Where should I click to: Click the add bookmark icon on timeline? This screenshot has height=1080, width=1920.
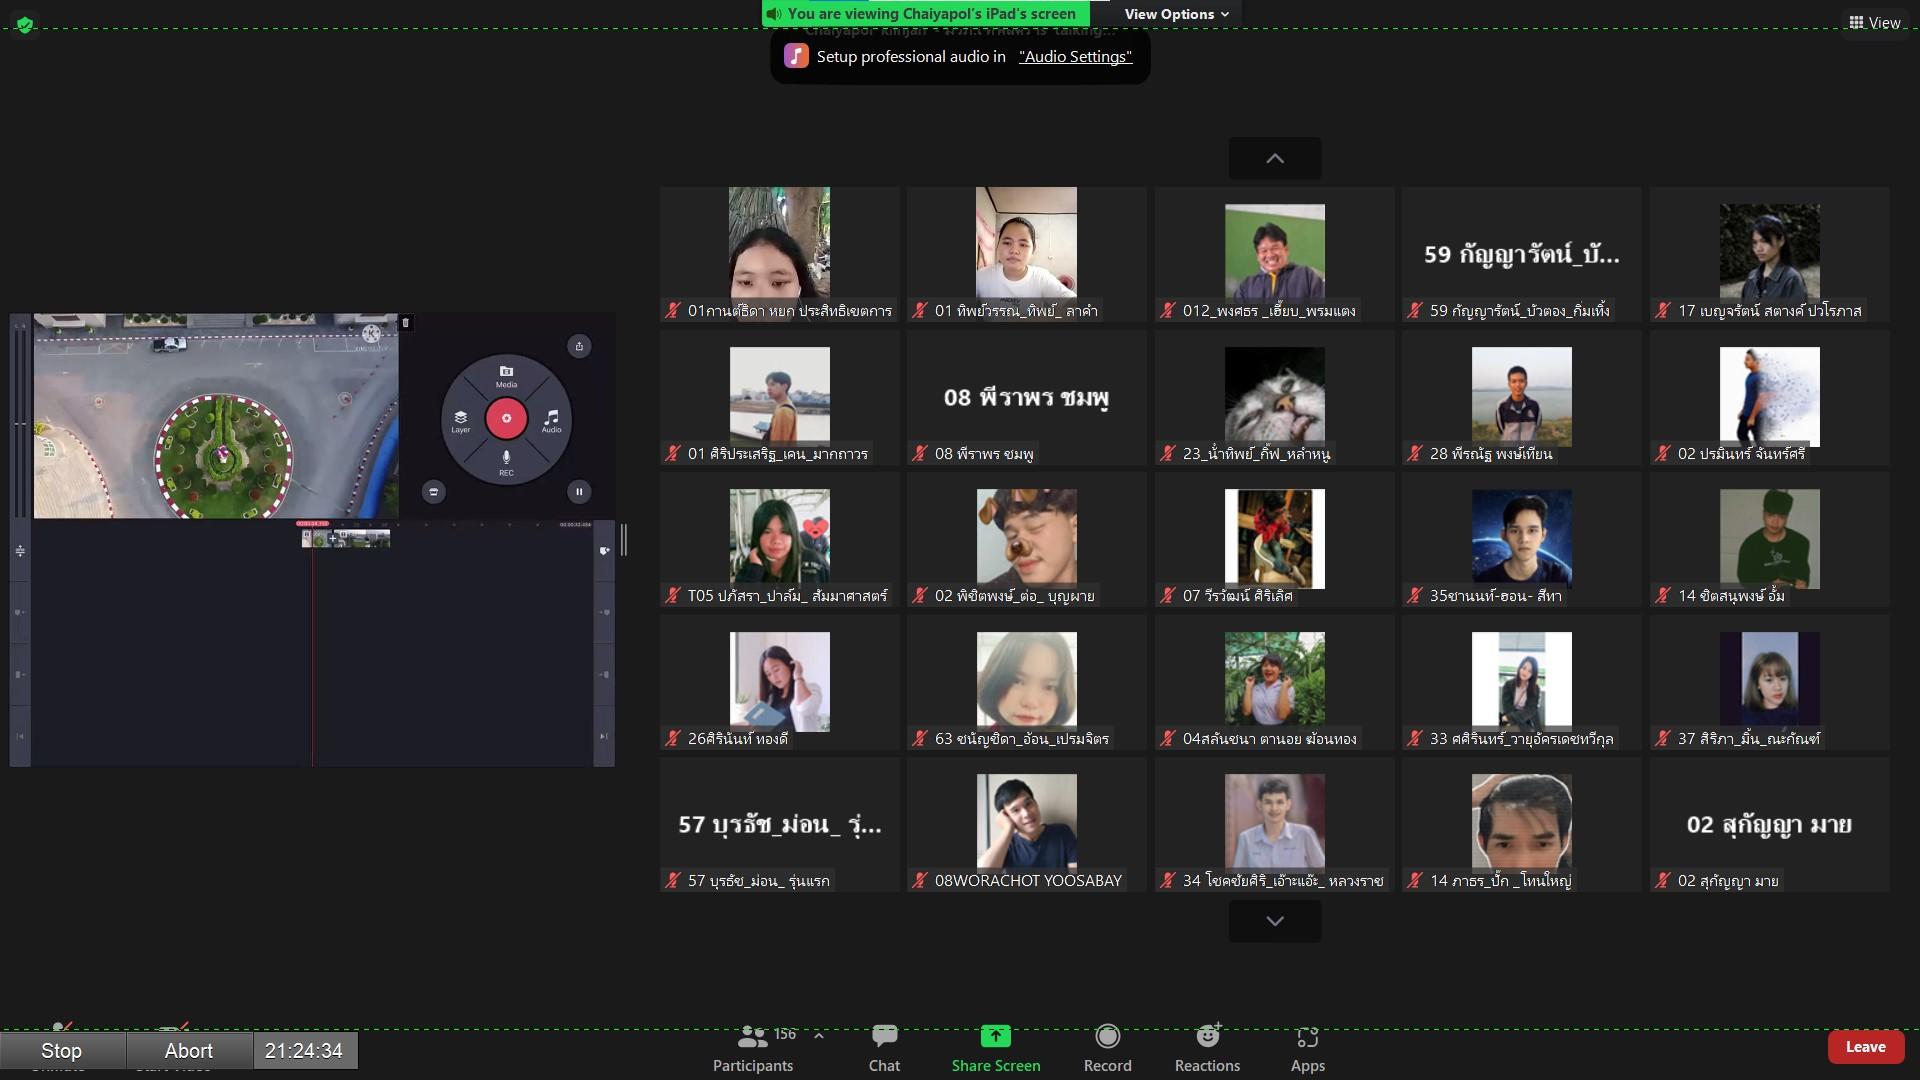tap(604, 551)
